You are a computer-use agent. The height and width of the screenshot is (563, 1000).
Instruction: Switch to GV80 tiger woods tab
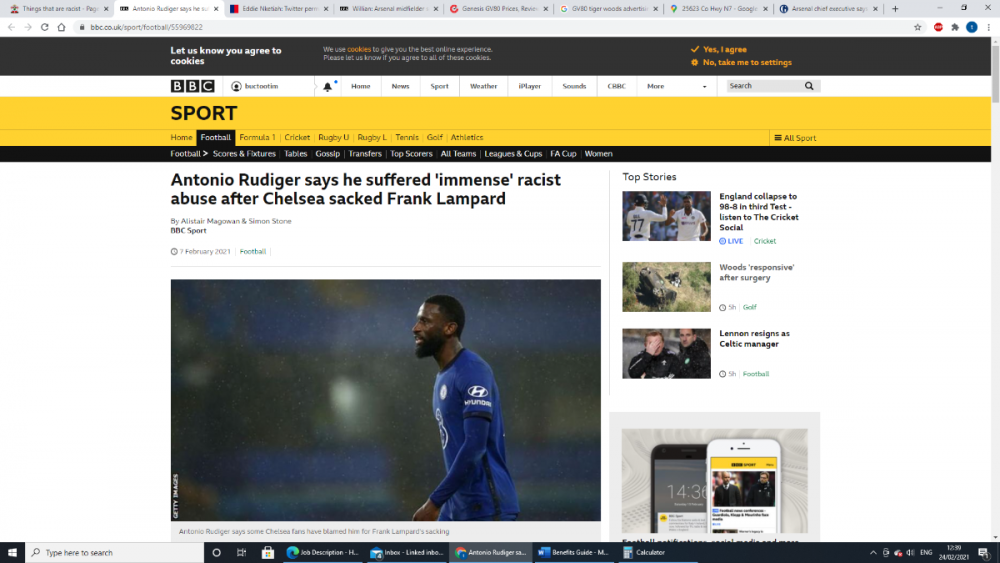click(x=608, y=9)
